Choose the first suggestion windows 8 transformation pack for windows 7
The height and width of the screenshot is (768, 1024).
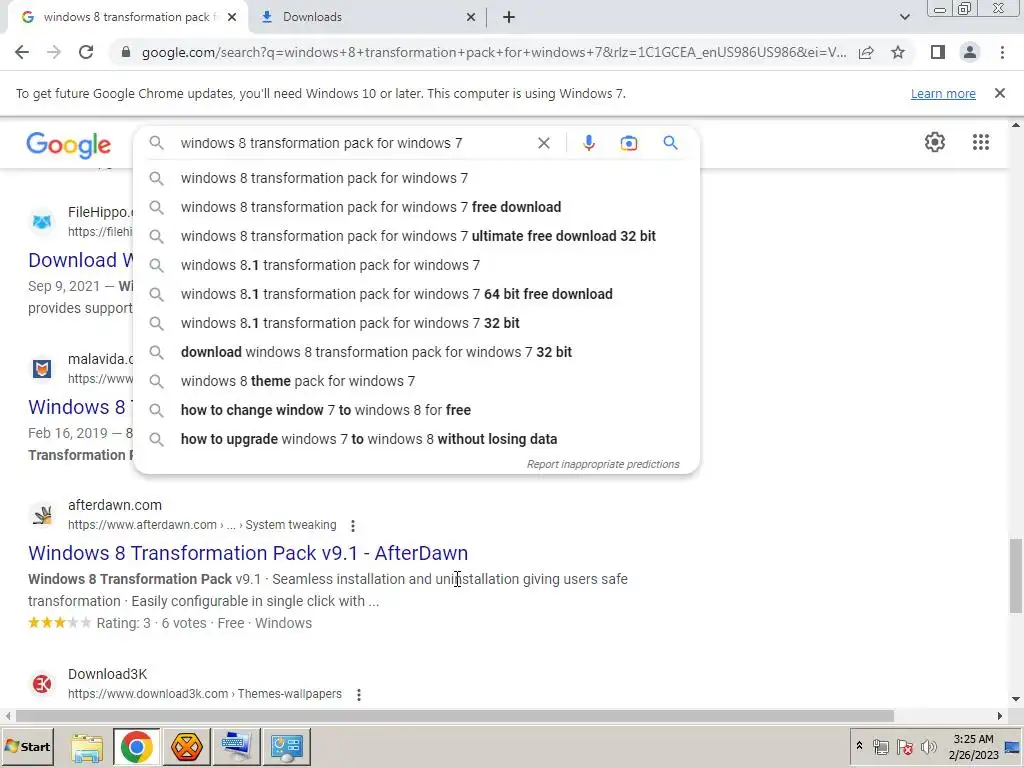[417, 178]
